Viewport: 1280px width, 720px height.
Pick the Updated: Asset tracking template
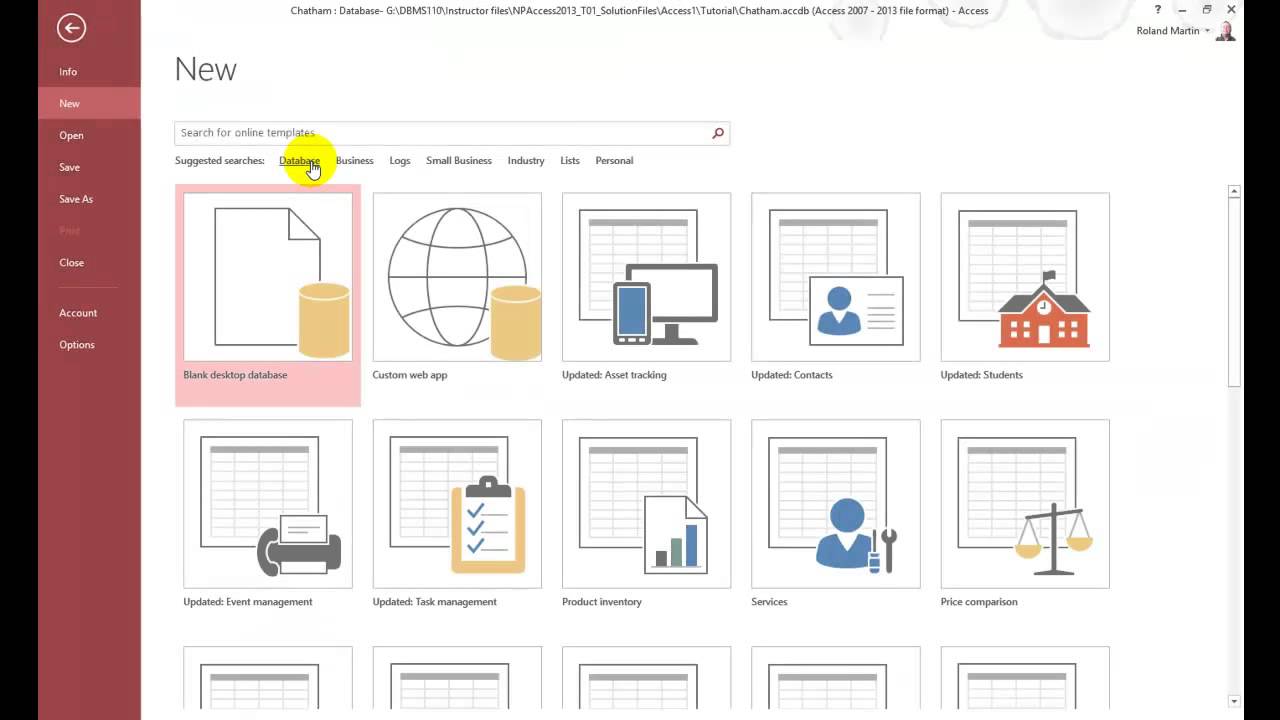click(646, 289)
